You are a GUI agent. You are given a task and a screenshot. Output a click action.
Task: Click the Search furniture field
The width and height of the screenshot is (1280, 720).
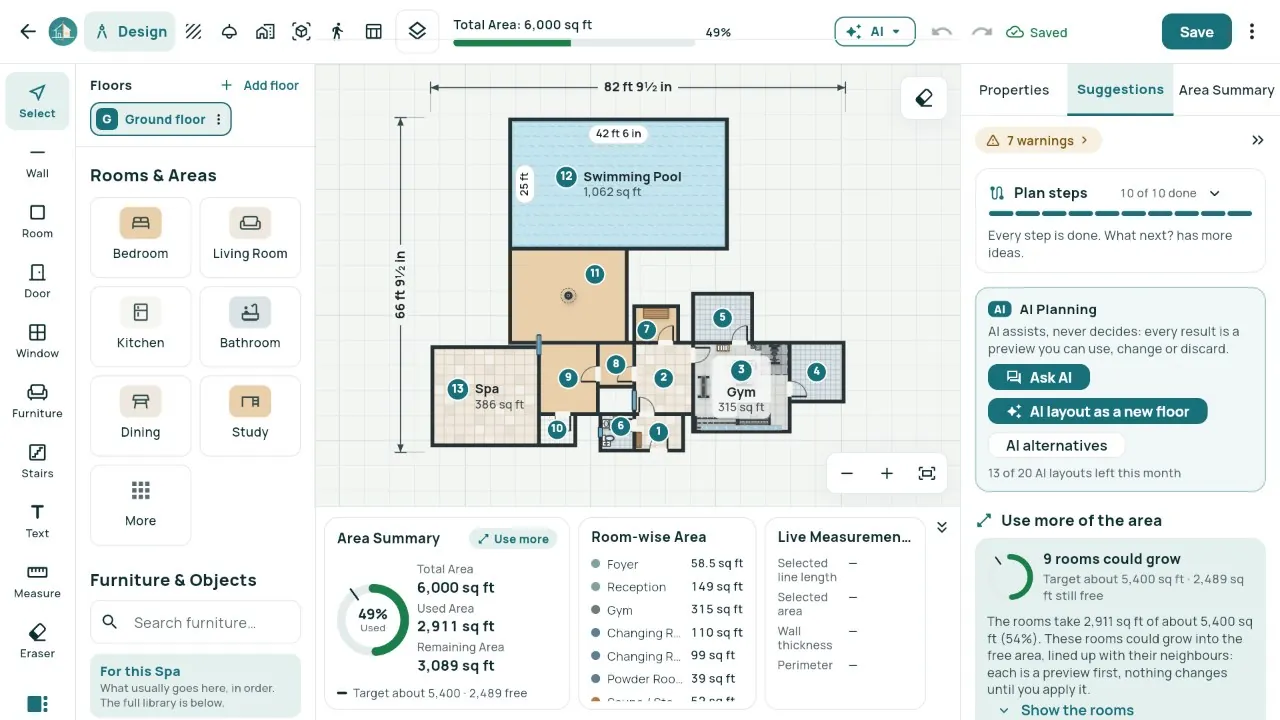(195, 622)
